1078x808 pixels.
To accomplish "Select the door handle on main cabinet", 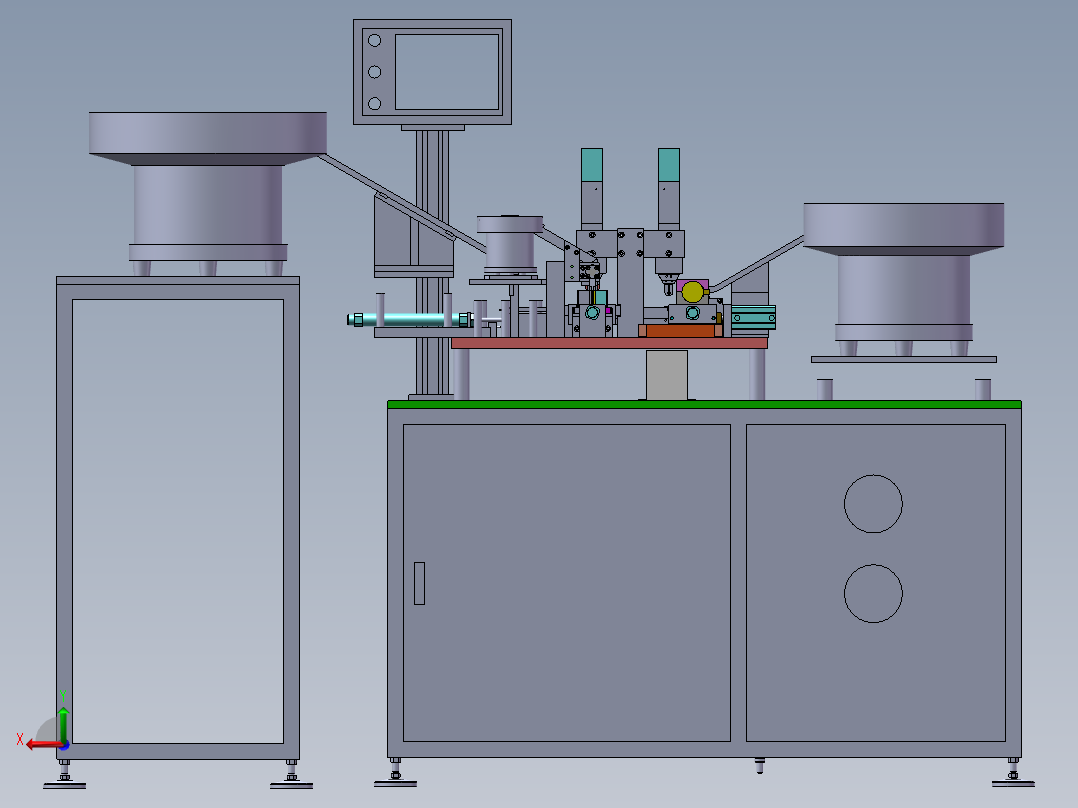I will click(419, 583).
